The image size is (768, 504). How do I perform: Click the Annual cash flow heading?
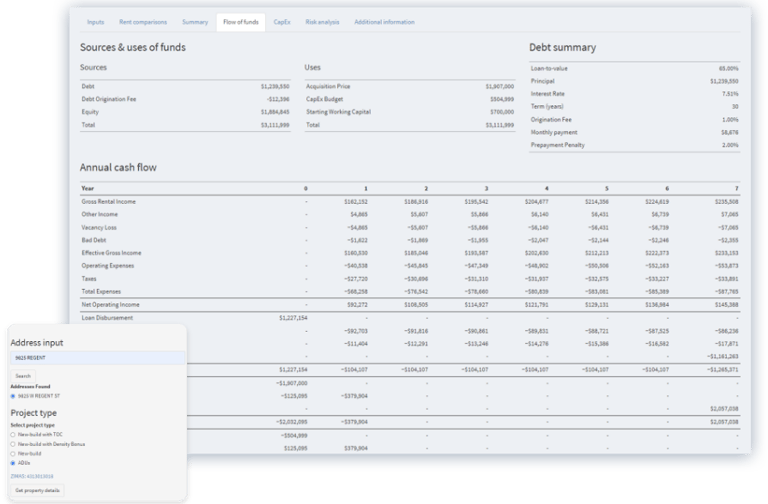118,168
